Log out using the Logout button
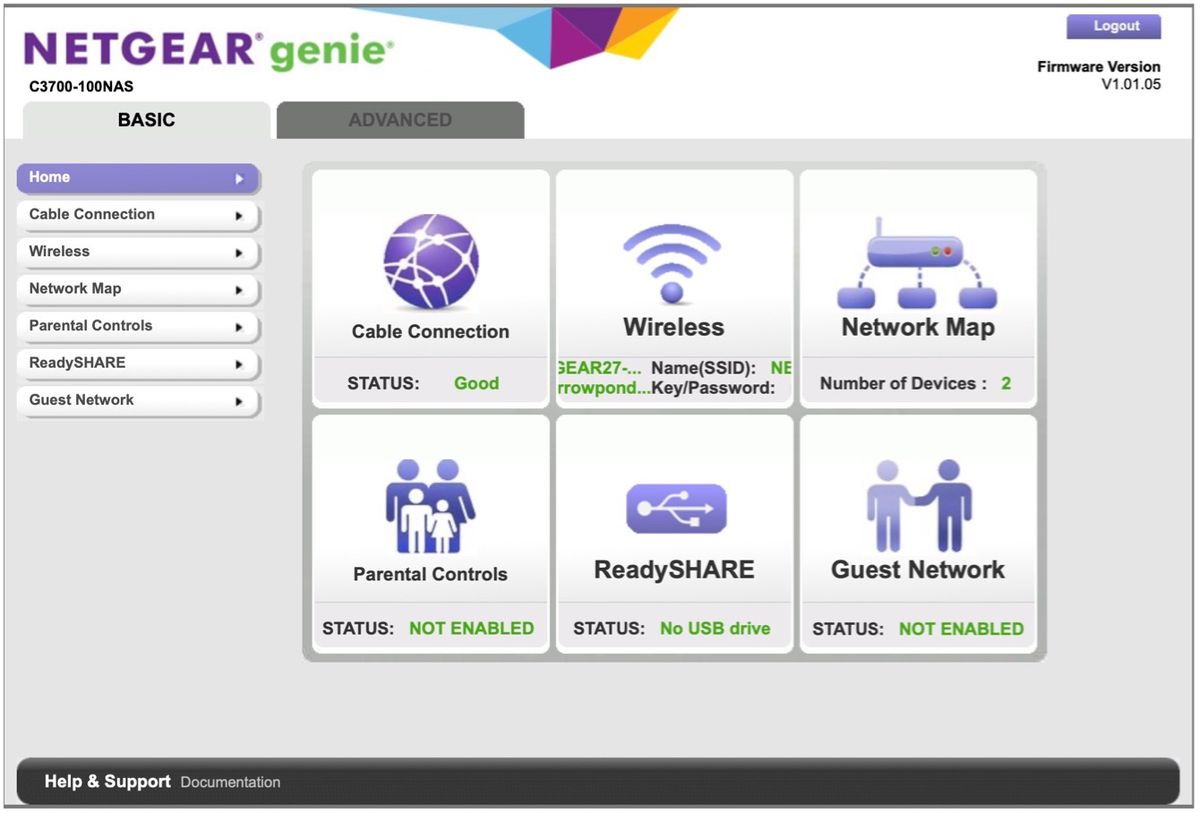The width and height of the screenshot is (1200, 813). pos(1113,26)
